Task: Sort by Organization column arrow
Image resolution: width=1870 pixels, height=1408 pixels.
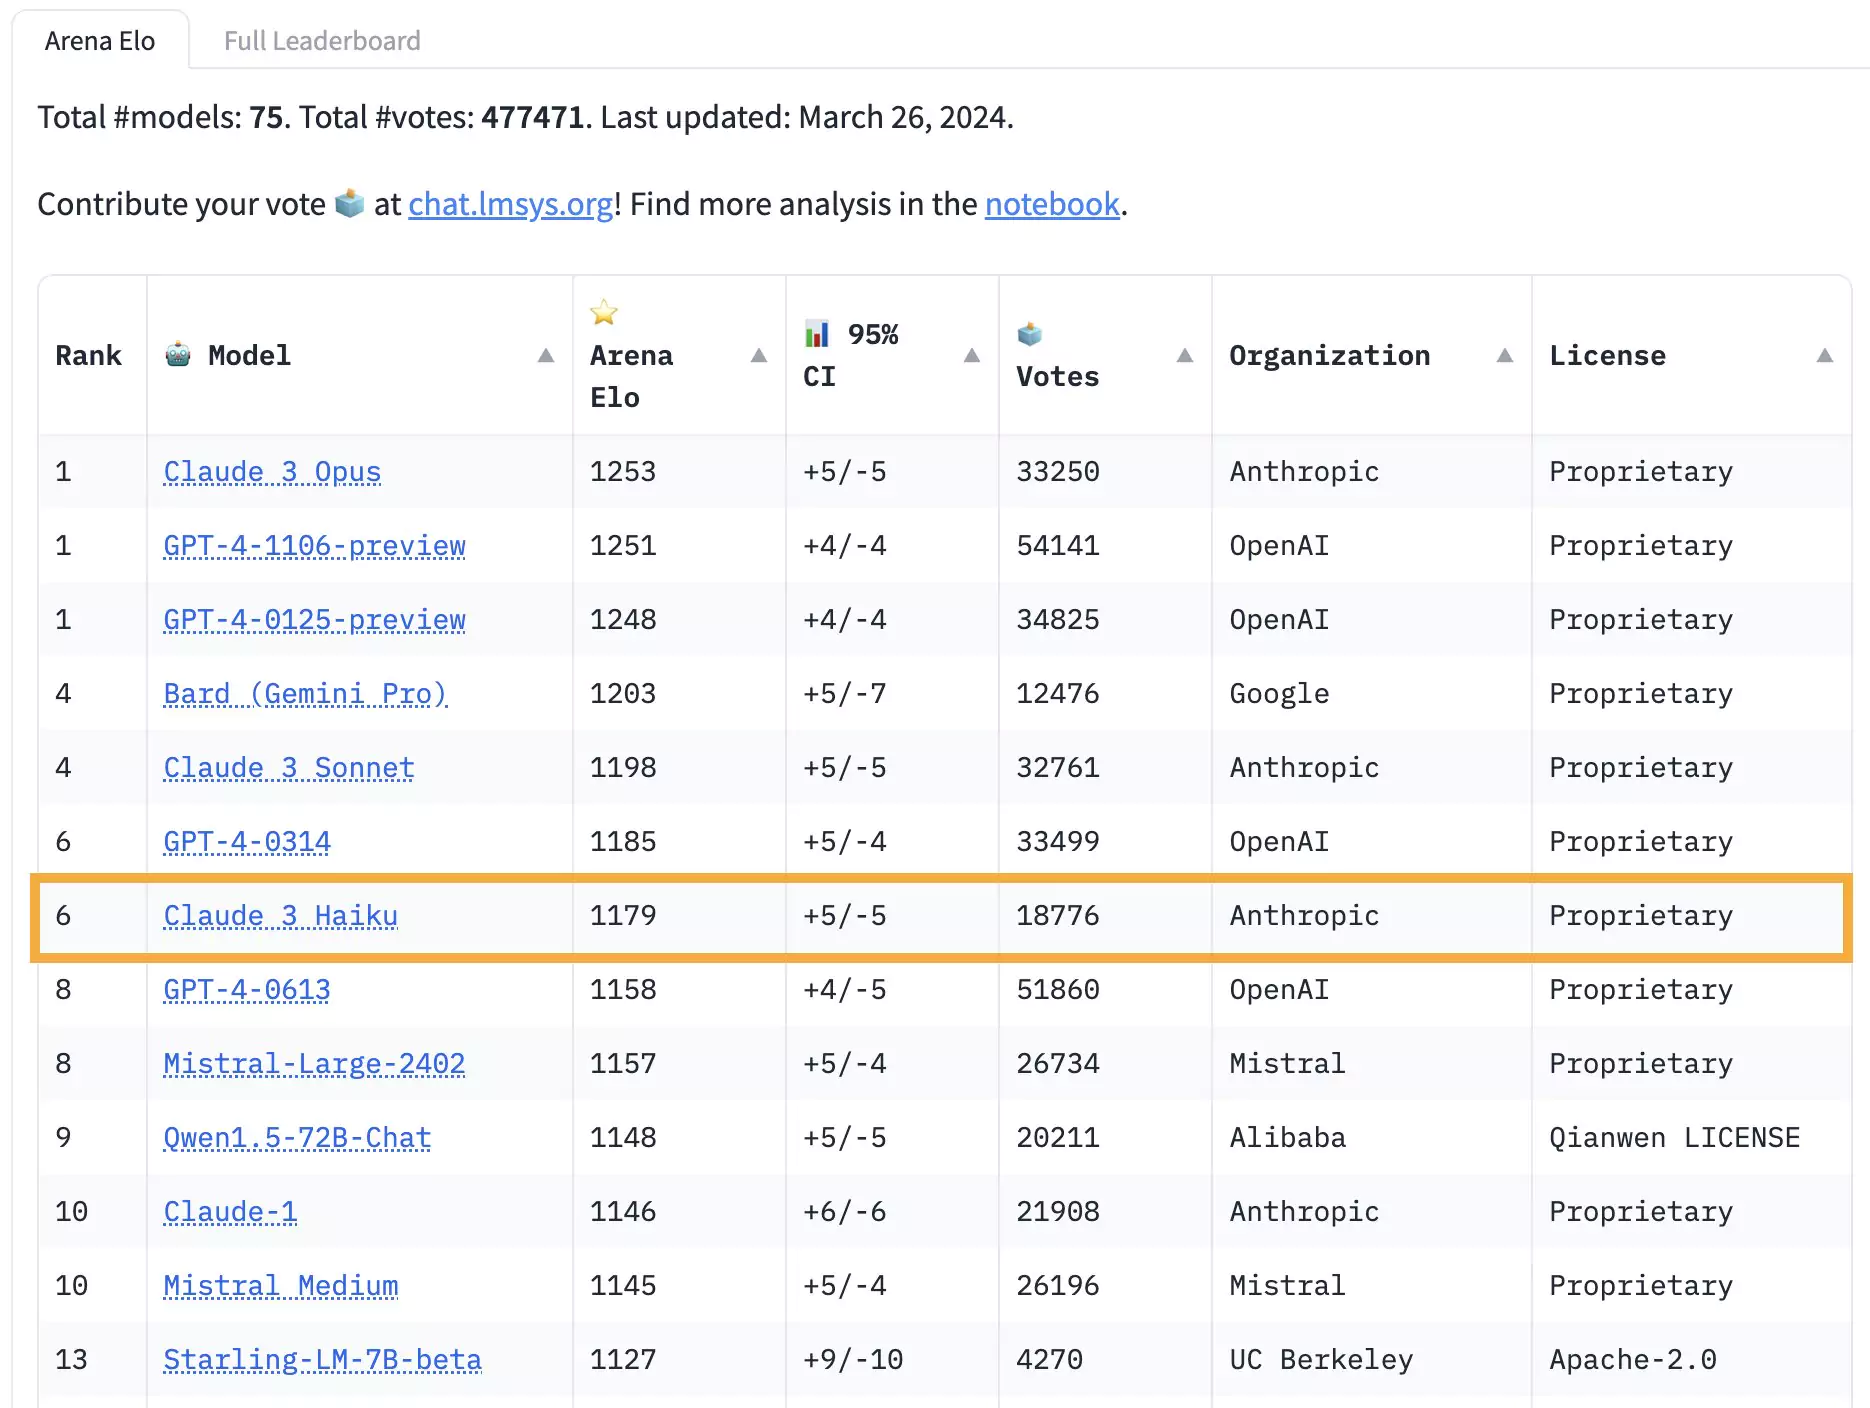Action: [1505, 356]
